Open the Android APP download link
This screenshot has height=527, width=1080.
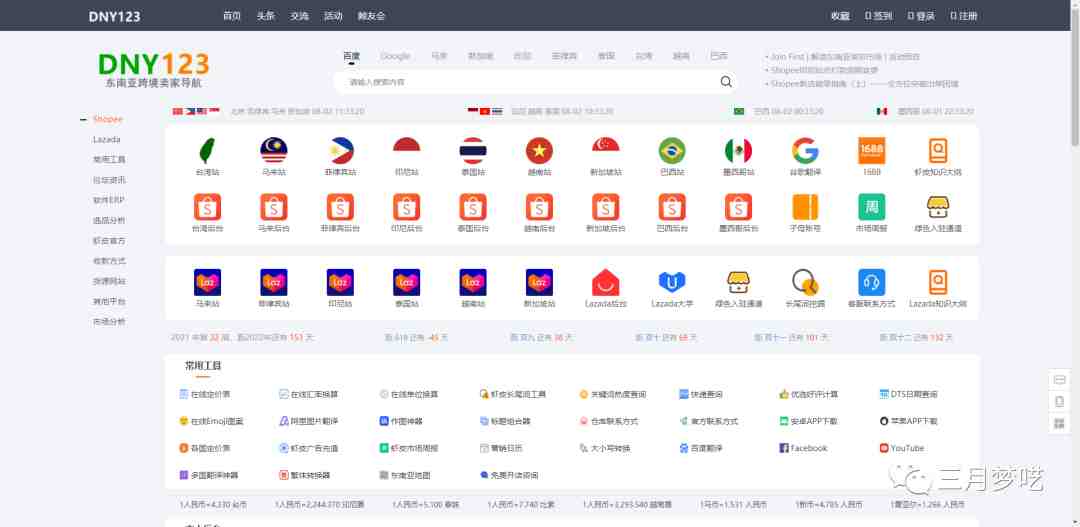tap(808, 421)
